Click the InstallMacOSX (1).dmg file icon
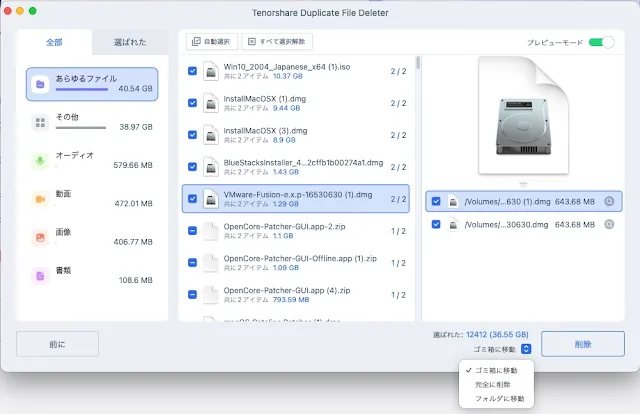The image size is (640, 414). point(211,103)
